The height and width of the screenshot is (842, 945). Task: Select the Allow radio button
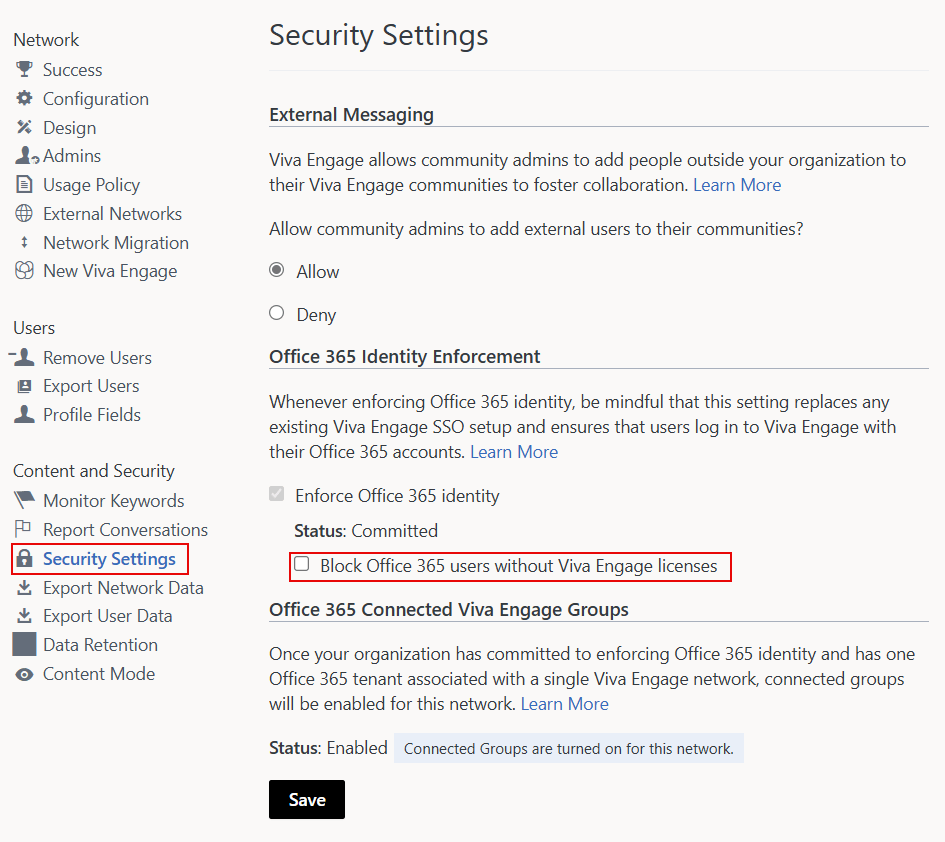pos(276,270)
